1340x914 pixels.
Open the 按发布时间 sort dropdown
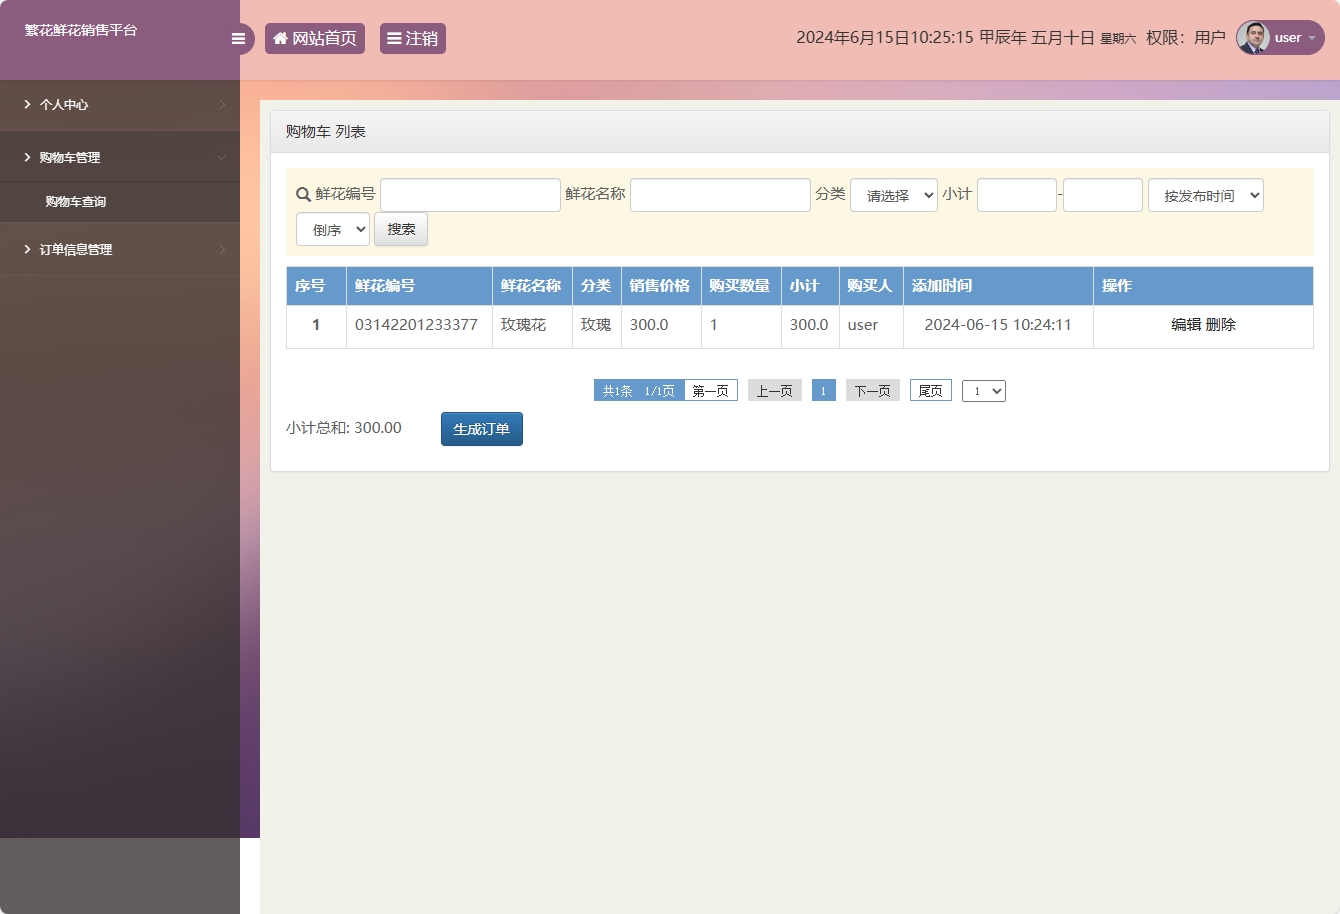tap(1205, 196)
